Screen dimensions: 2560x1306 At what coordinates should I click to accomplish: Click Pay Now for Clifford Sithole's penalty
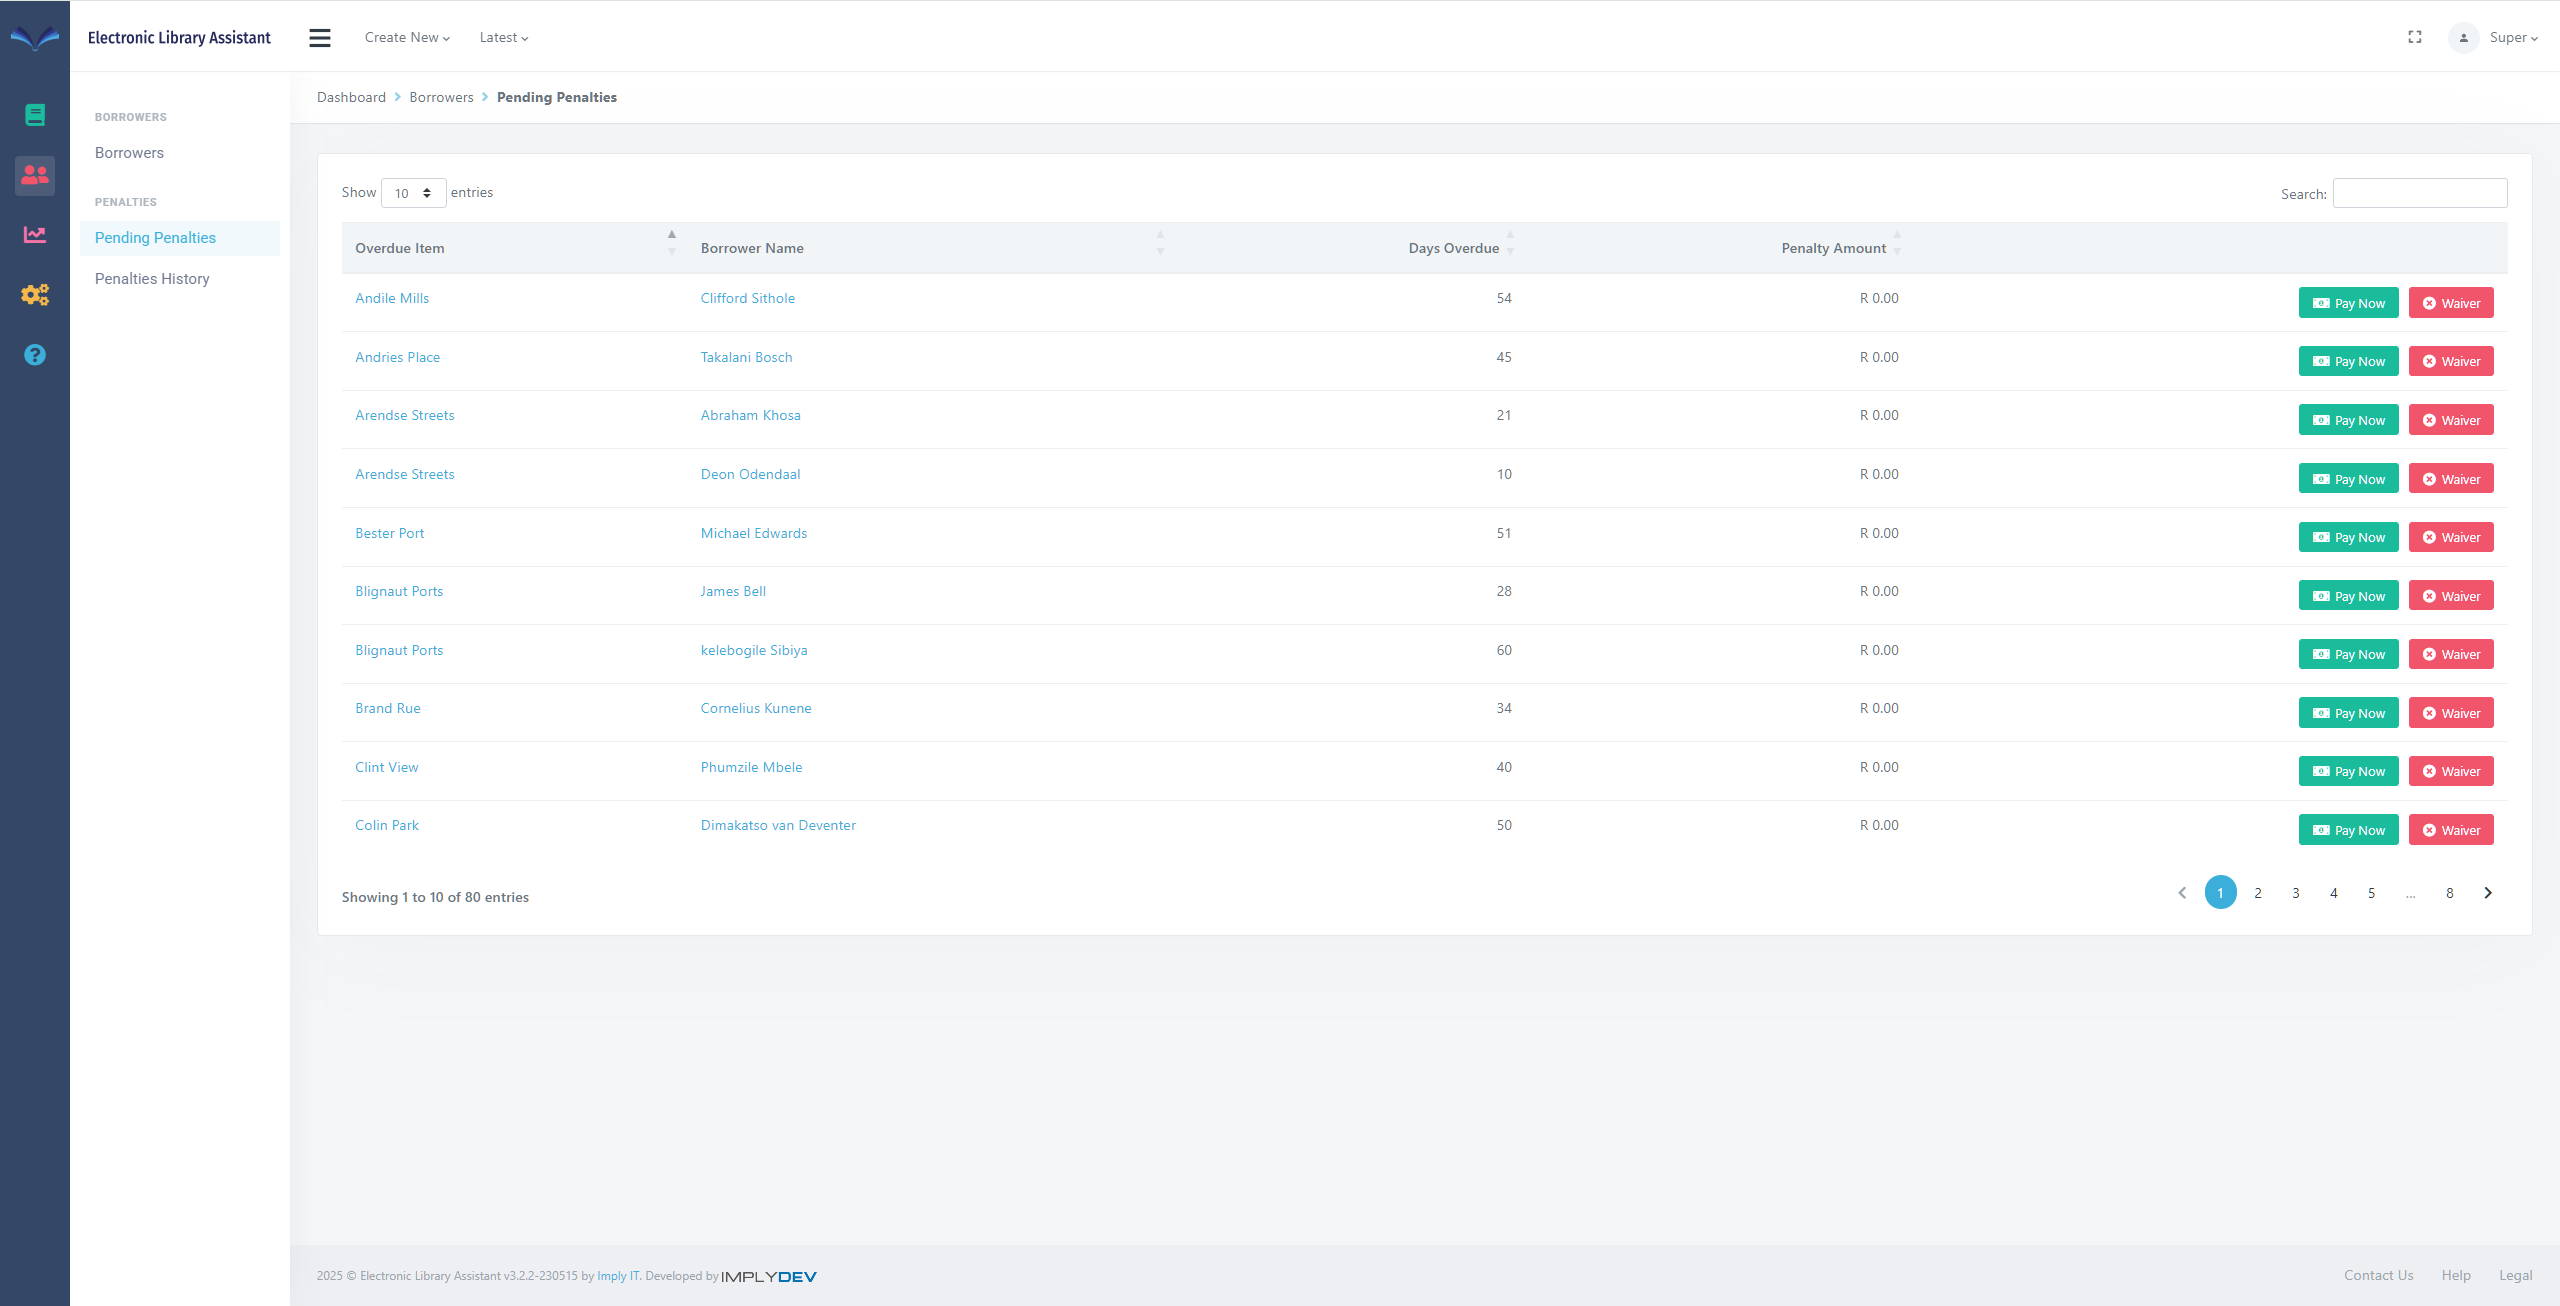click(2348, 302)
